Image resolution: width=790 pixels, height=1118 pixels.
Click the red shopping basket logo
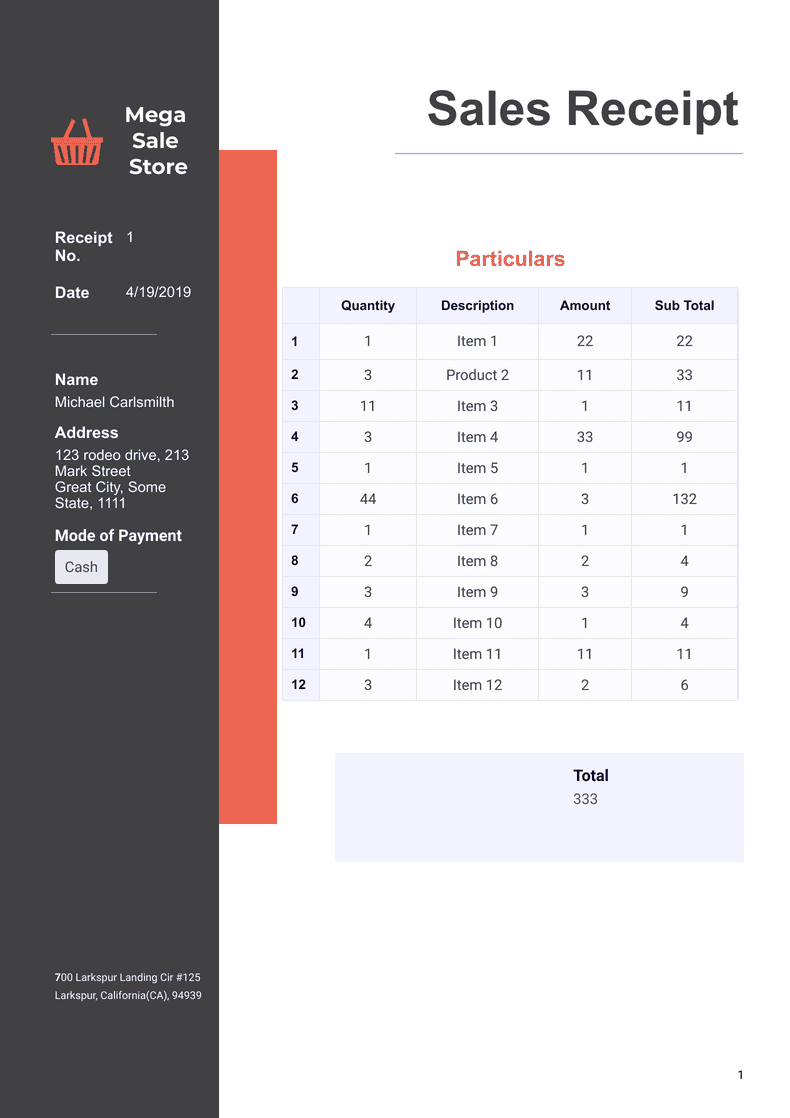tap(77, 142)
